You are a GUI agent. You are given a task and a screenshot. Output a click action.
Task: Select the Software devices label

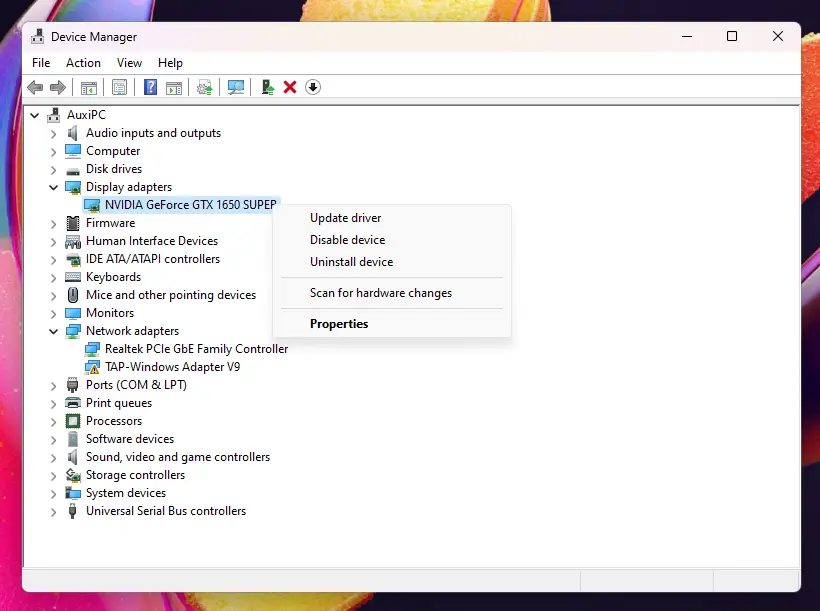[130, 439]
